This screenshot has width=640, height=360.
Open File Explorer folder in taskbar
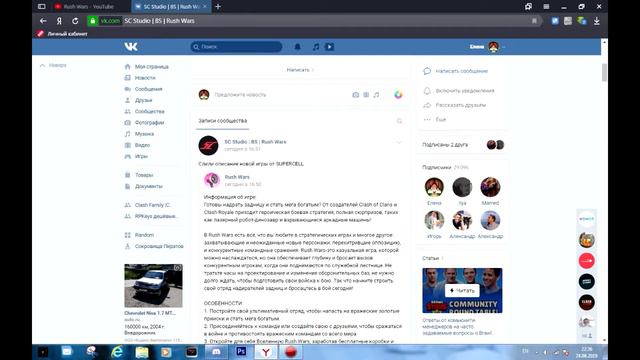pos(142,352)
